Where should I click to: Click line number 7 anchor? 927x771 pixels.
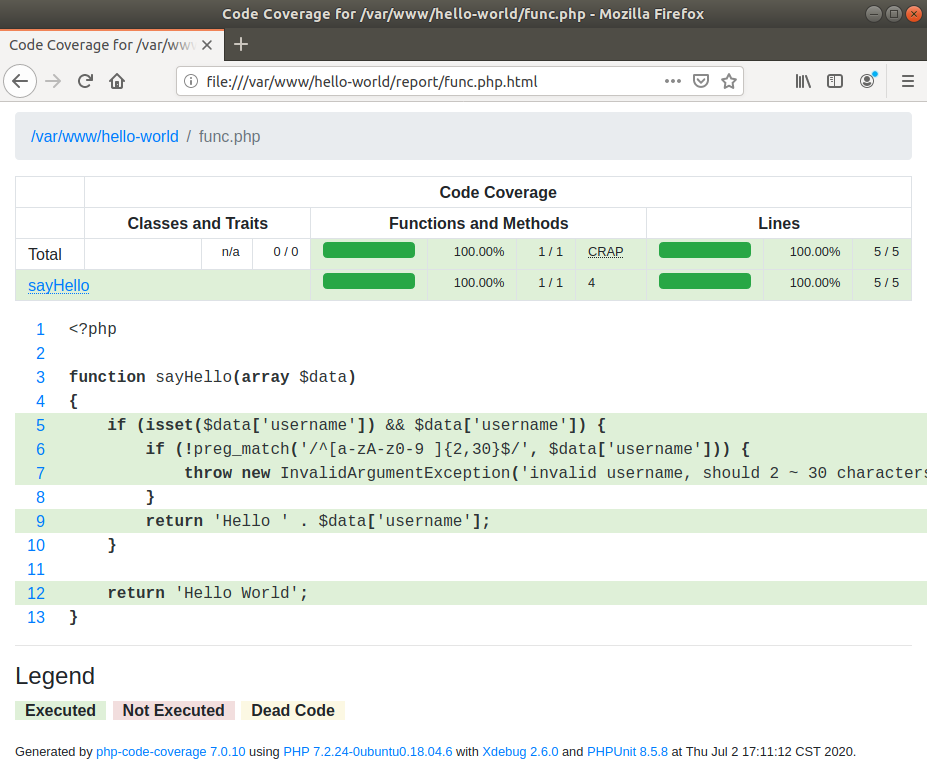(x=40, y=473)
